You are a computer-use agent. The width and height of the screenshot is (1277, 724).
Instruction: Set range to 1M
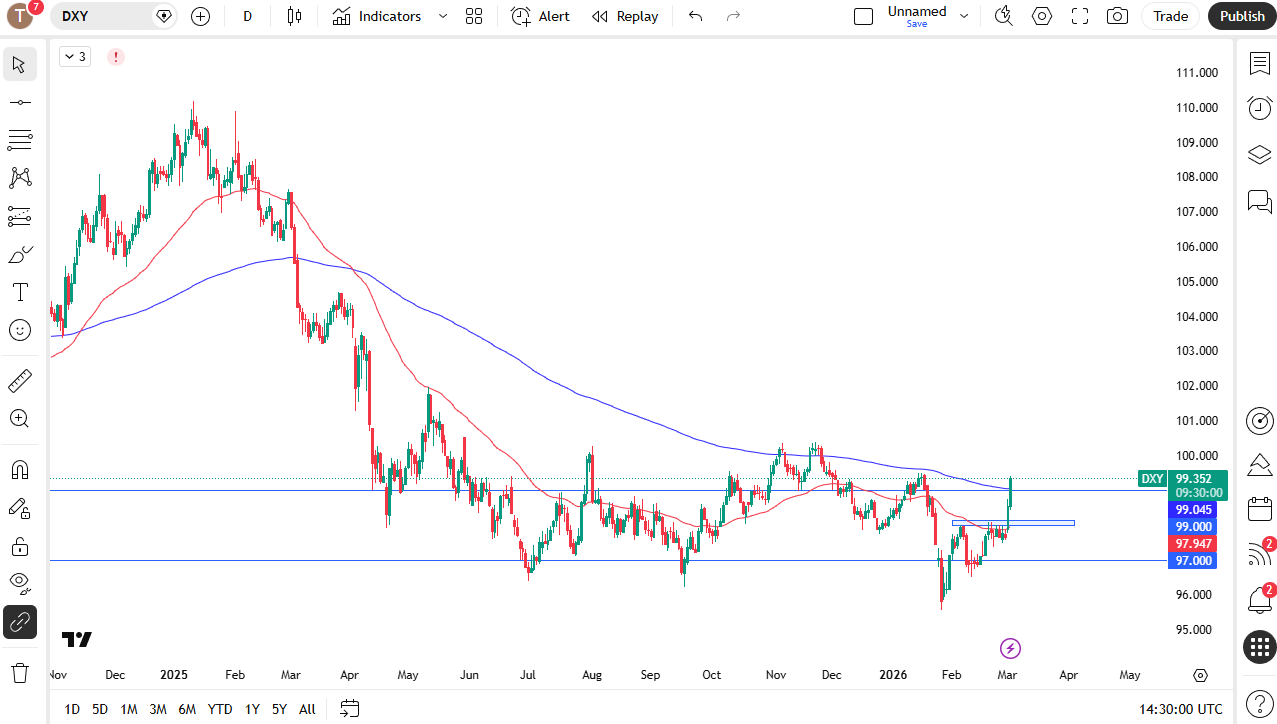pos(129,709)
